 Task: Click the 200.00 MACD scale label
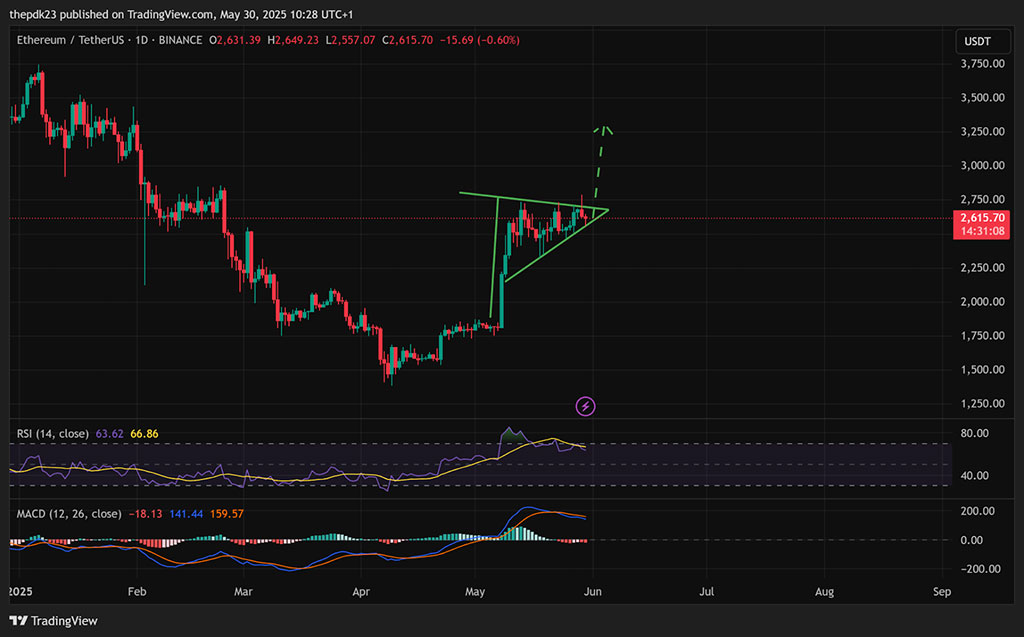tap(977, 511)
